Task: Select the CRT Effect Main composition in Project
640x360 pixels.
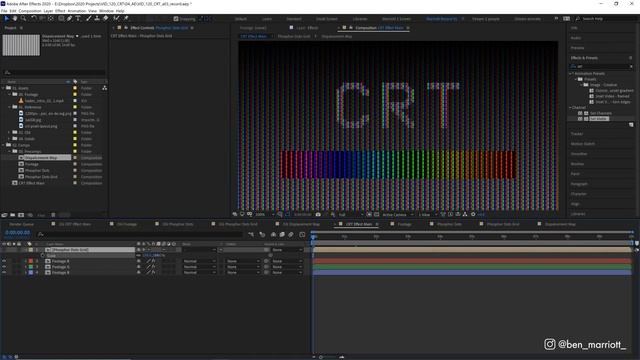Action: click(x=31, y=183)
